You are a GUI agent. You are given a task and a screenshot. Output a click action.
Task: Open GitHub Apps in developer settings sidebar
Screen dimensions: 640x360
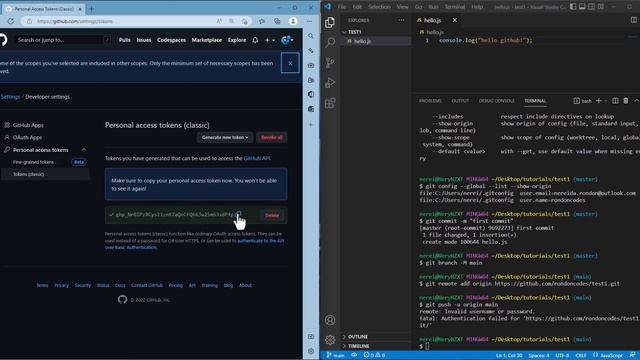coord(28,125)
